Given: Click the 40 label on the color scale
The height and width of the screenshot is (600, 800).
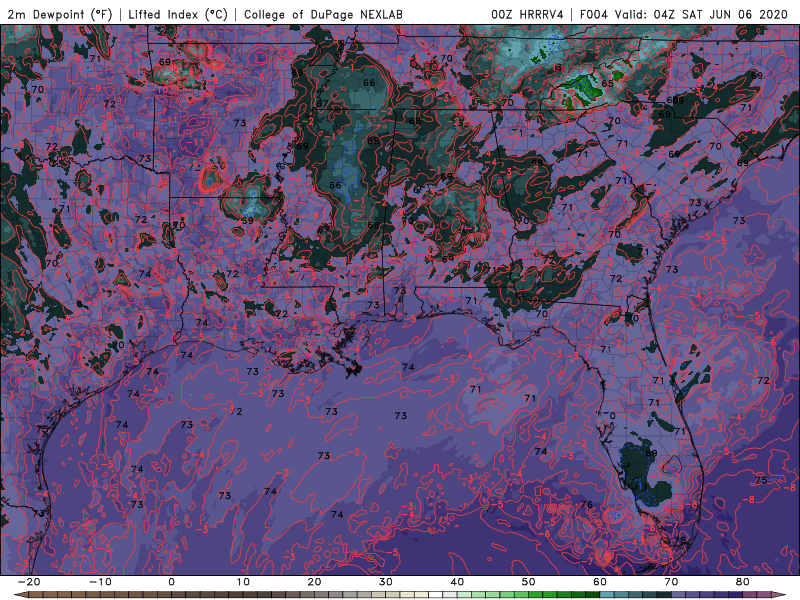Looking at the screenshot, I should tap(457, 582).
